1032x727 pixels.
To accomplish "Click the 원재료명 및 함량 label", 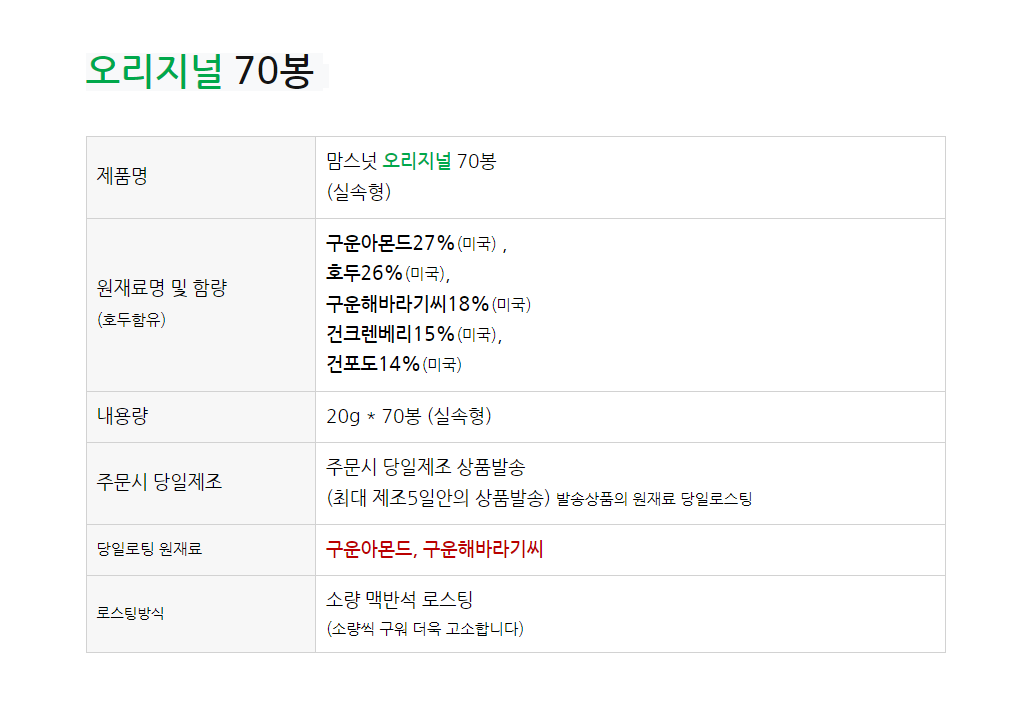I will coord(162,289).
